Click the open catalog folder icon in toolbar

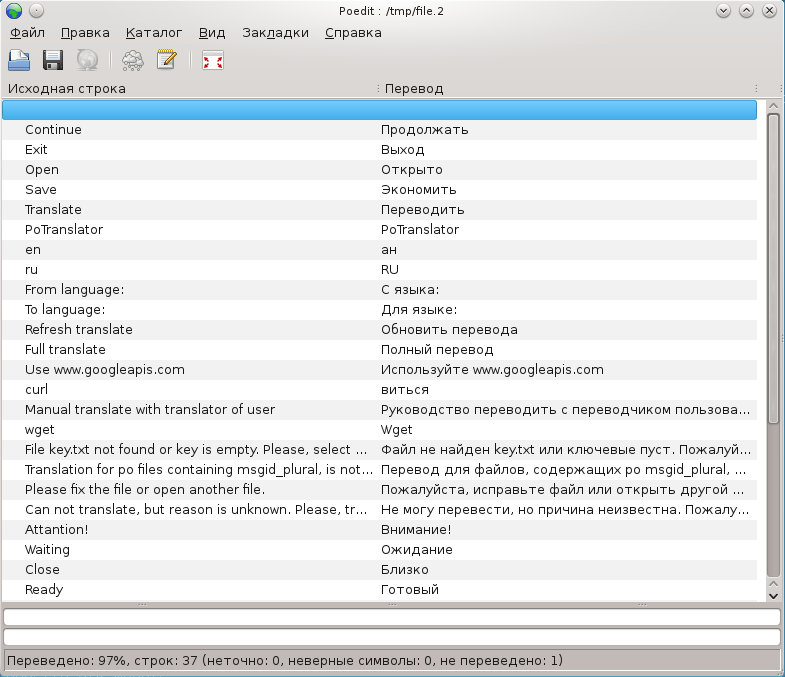point(19,61)
